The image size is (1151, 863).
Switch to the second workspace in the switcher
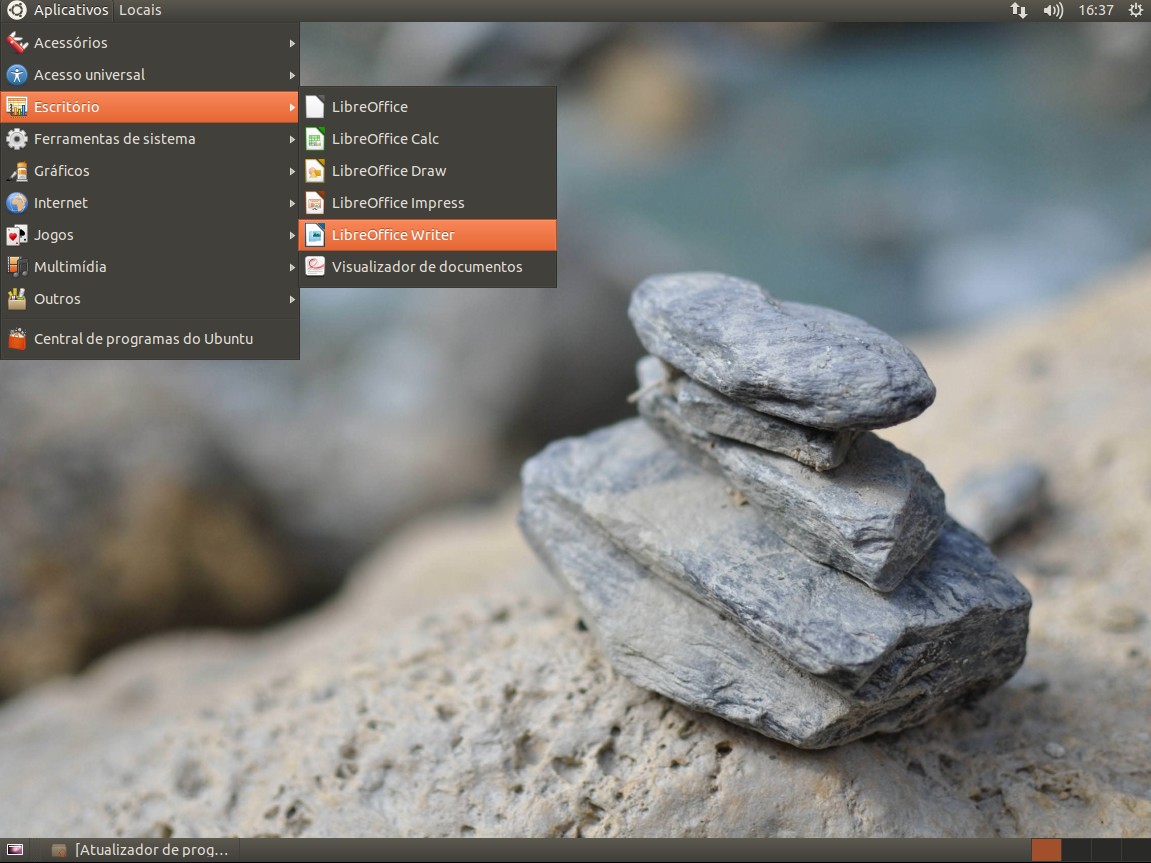1076,850
